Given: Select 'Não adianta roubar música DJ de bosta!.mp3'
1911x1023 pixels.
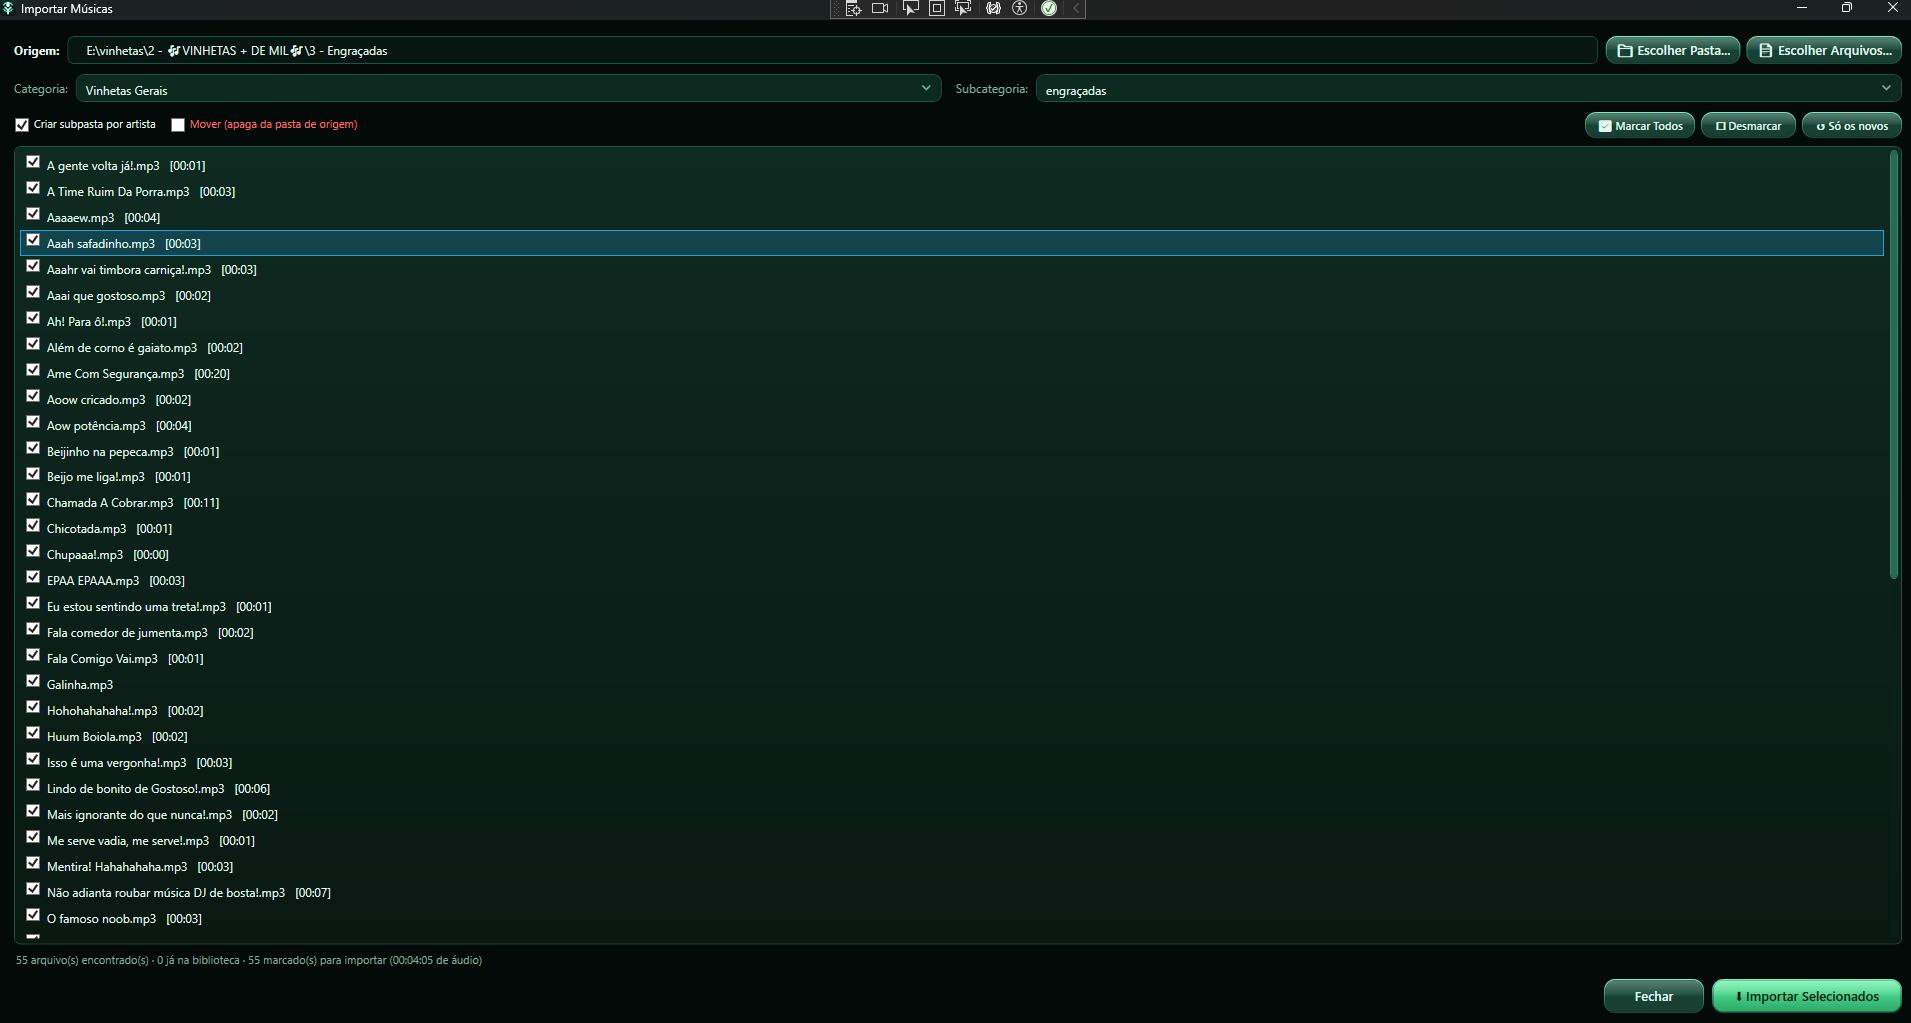Looking at the screenshot, I should click(x=951, y=892).
